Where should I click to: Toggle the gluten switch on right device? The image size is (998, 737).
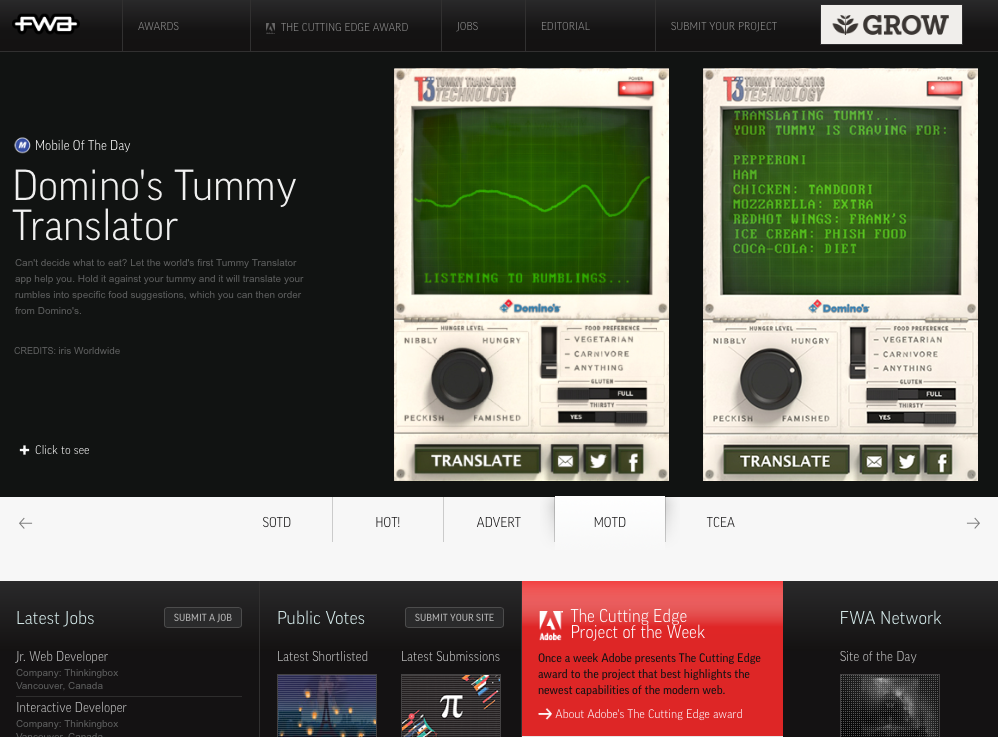[x=911, y=394]
